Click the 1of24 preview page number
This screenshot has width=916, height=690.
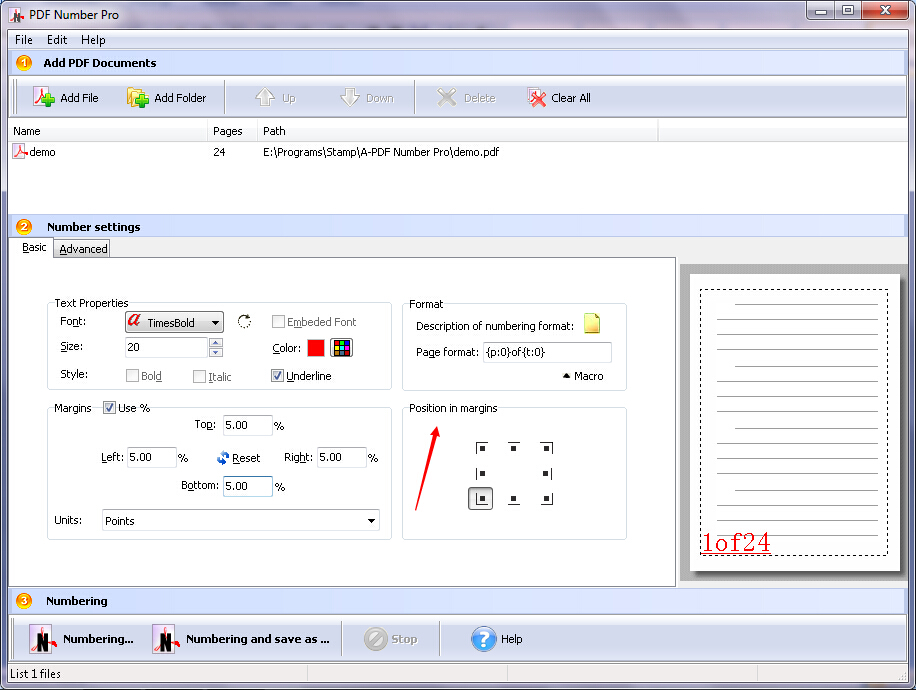[735, 543]
